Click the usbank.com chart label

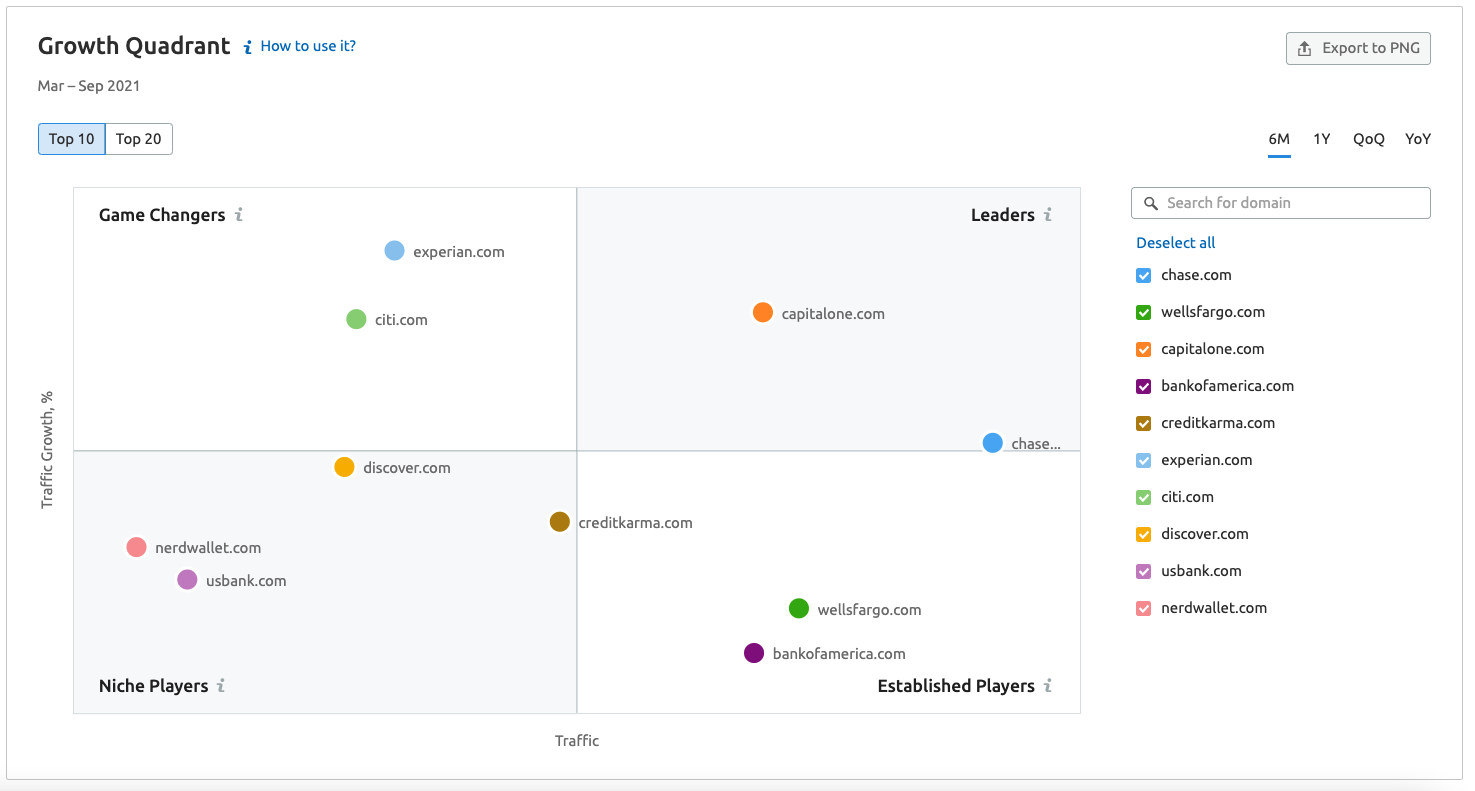246,581
